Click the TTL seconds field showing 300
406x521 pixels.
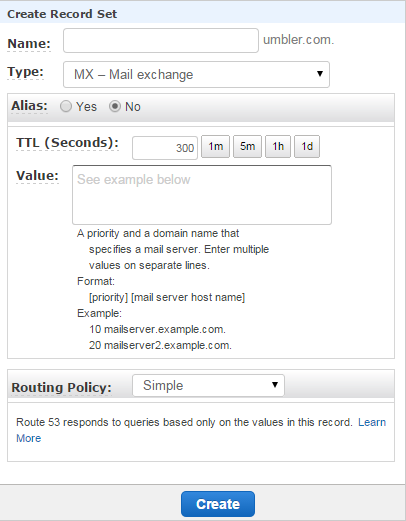(165, 148)
